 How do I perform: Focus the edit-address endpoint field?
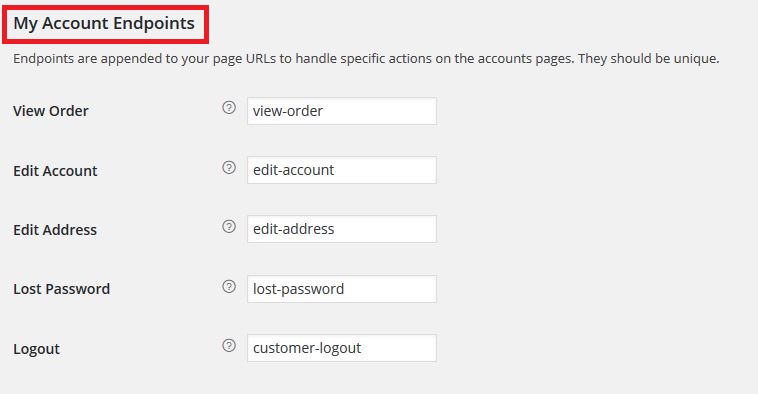point(342,229)
